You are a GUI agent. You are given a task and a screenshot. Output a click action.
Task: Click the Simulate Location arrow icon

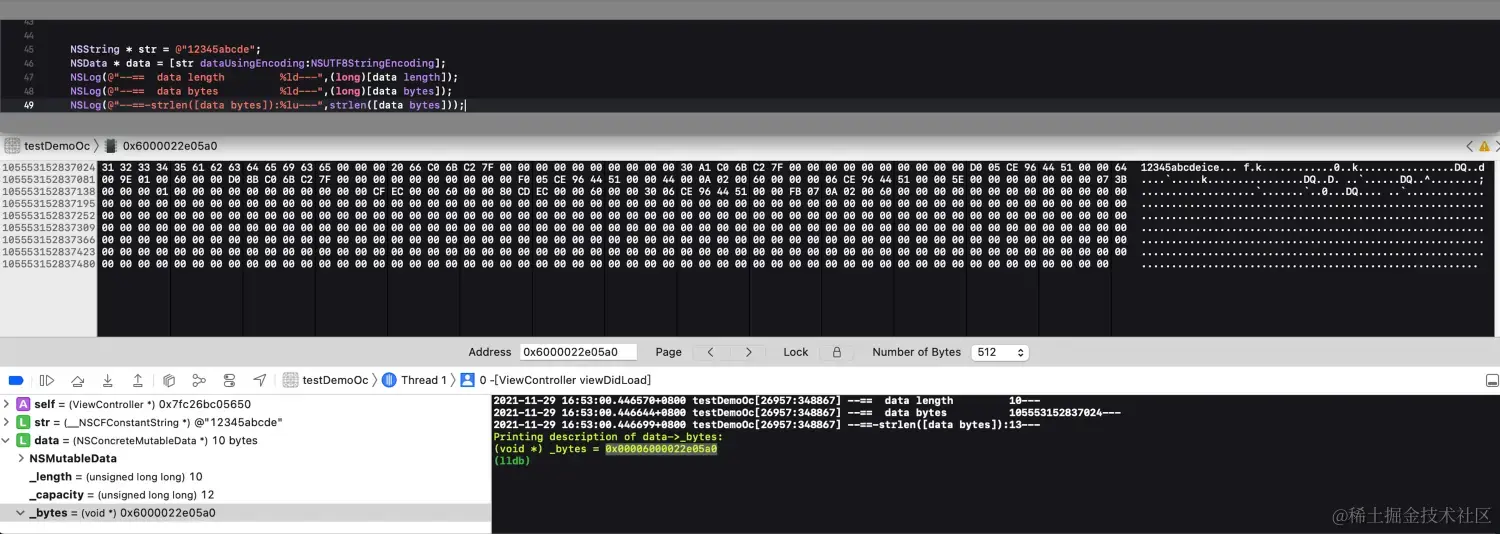point(260,380)
